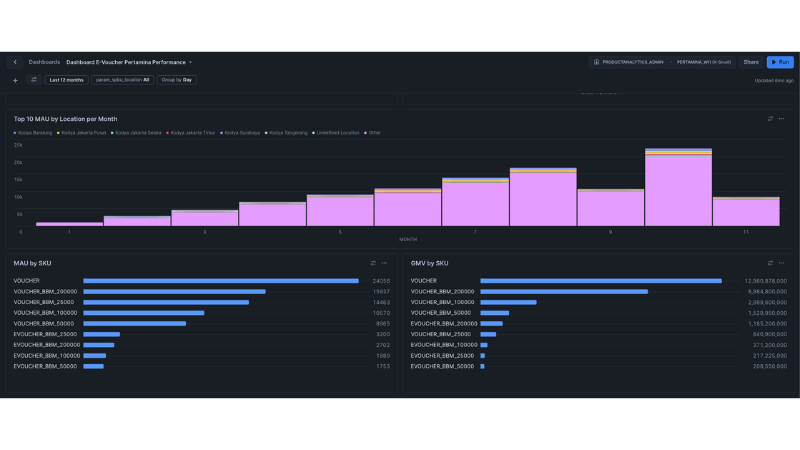
Task: Toggle Other legend series
Action: click(x=372, y=133)
